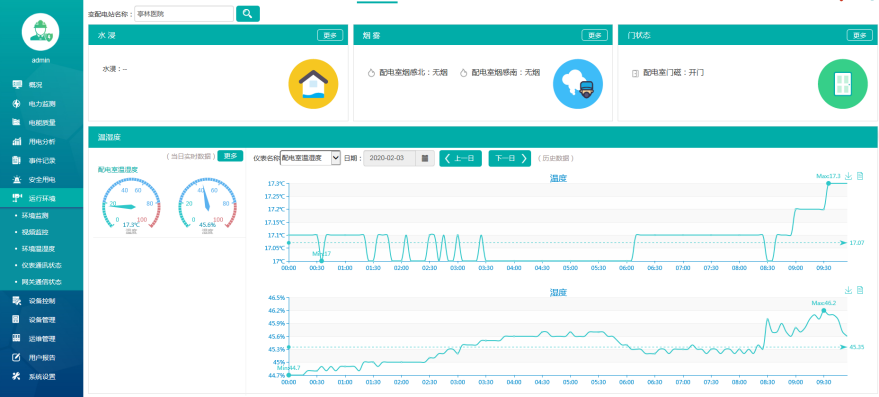This screenshot has width=879, height=397.
Task: Open data view of 温度 chart
Action: [861, 176]
